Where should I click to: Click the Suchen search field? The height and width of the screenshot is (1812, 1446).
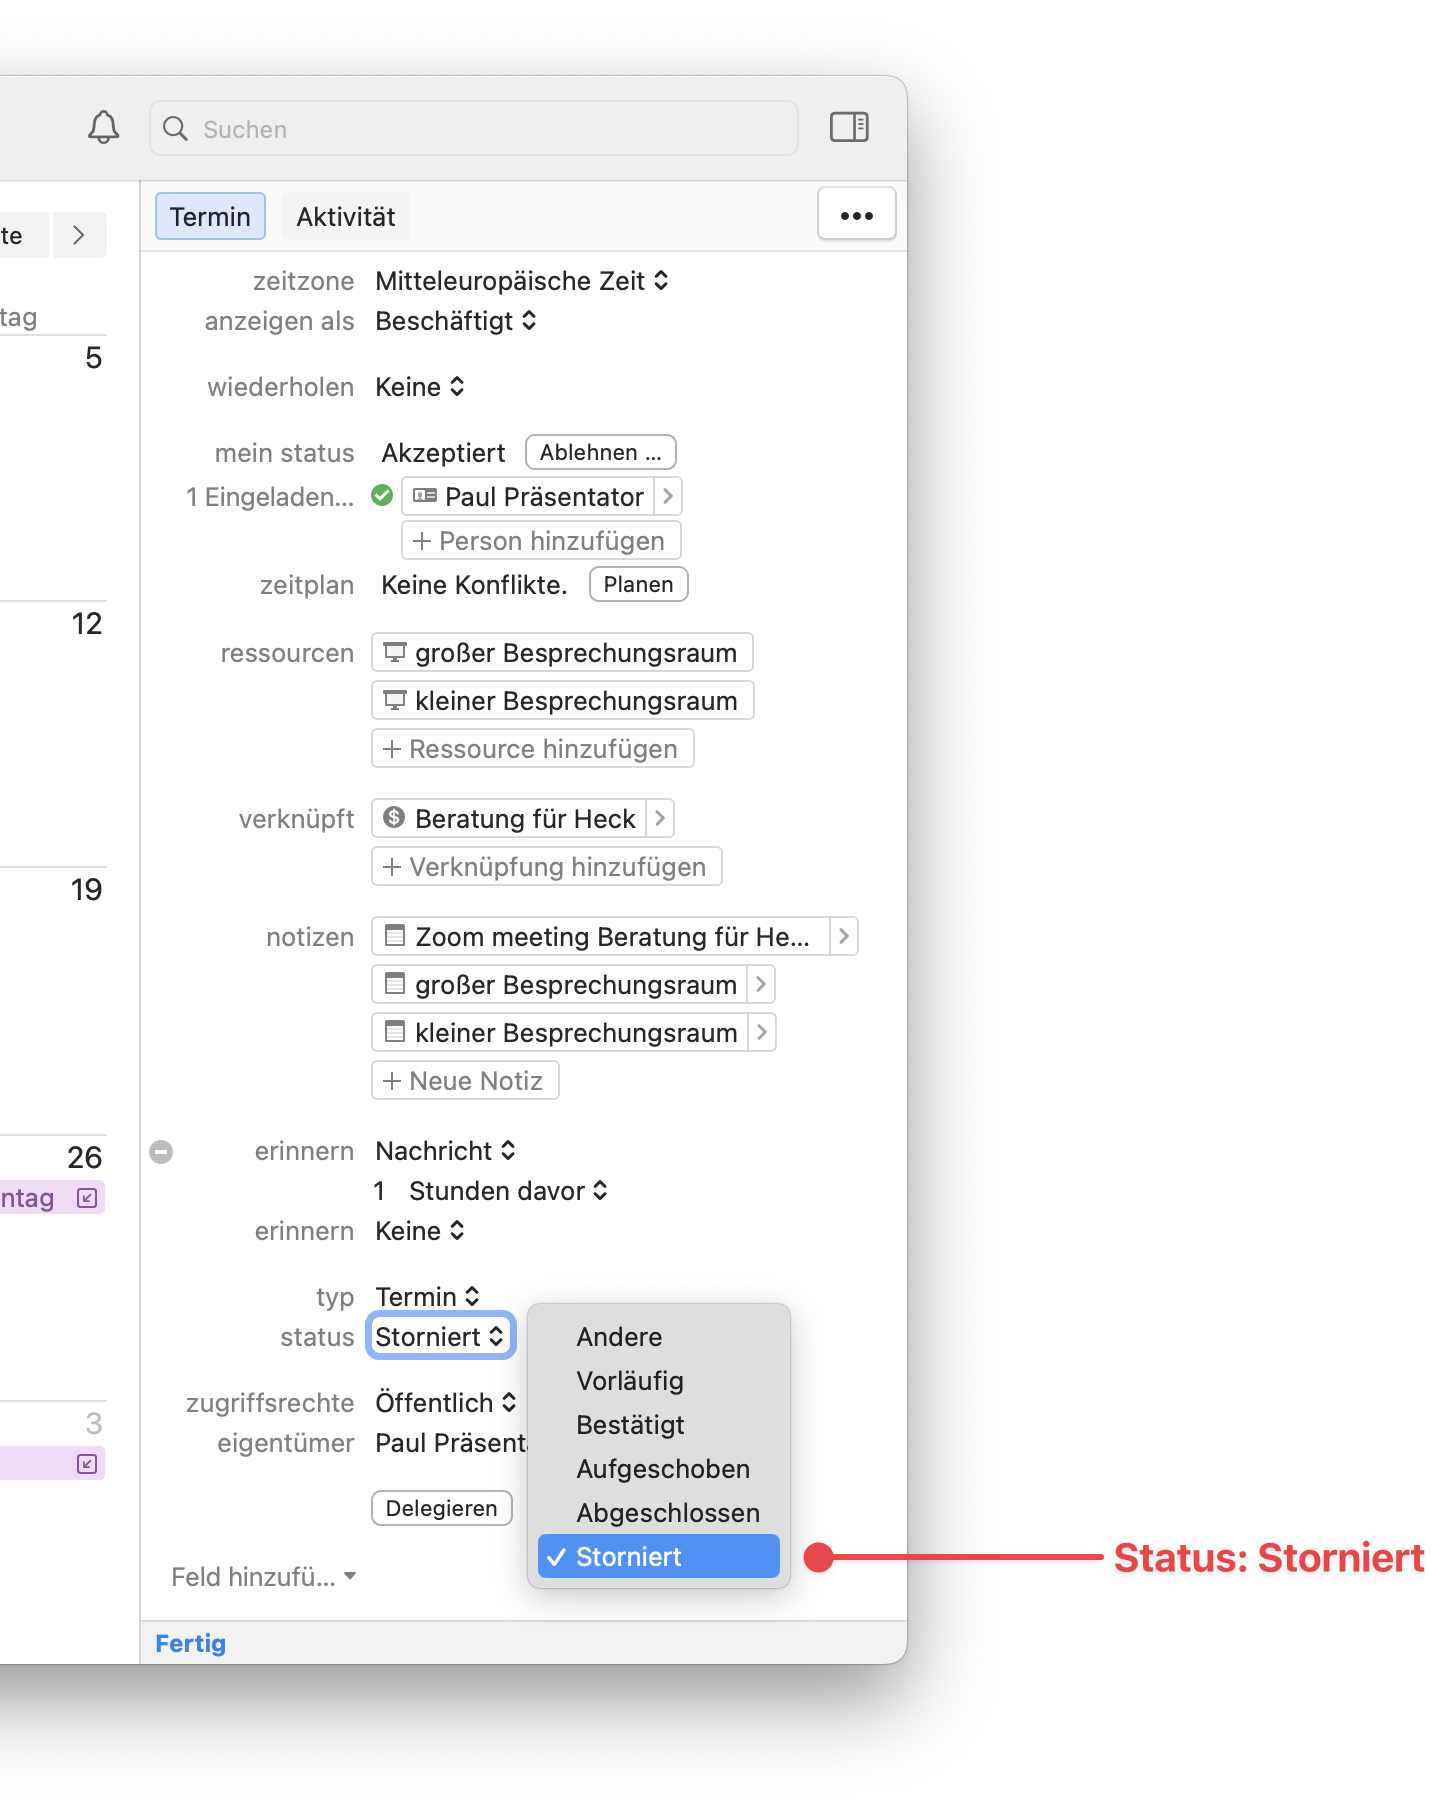474,129
